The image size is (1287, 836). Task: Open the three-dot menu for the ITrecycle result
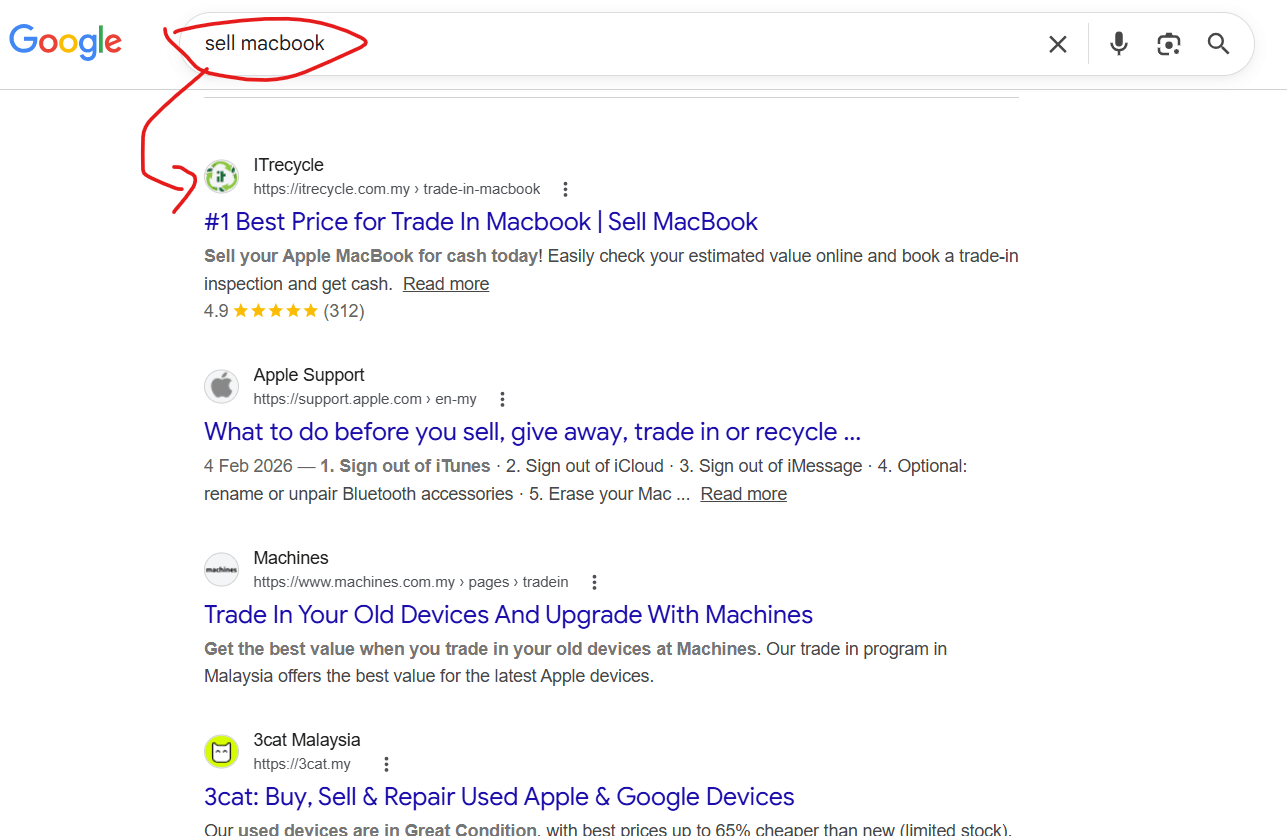(x=565, y=189)
